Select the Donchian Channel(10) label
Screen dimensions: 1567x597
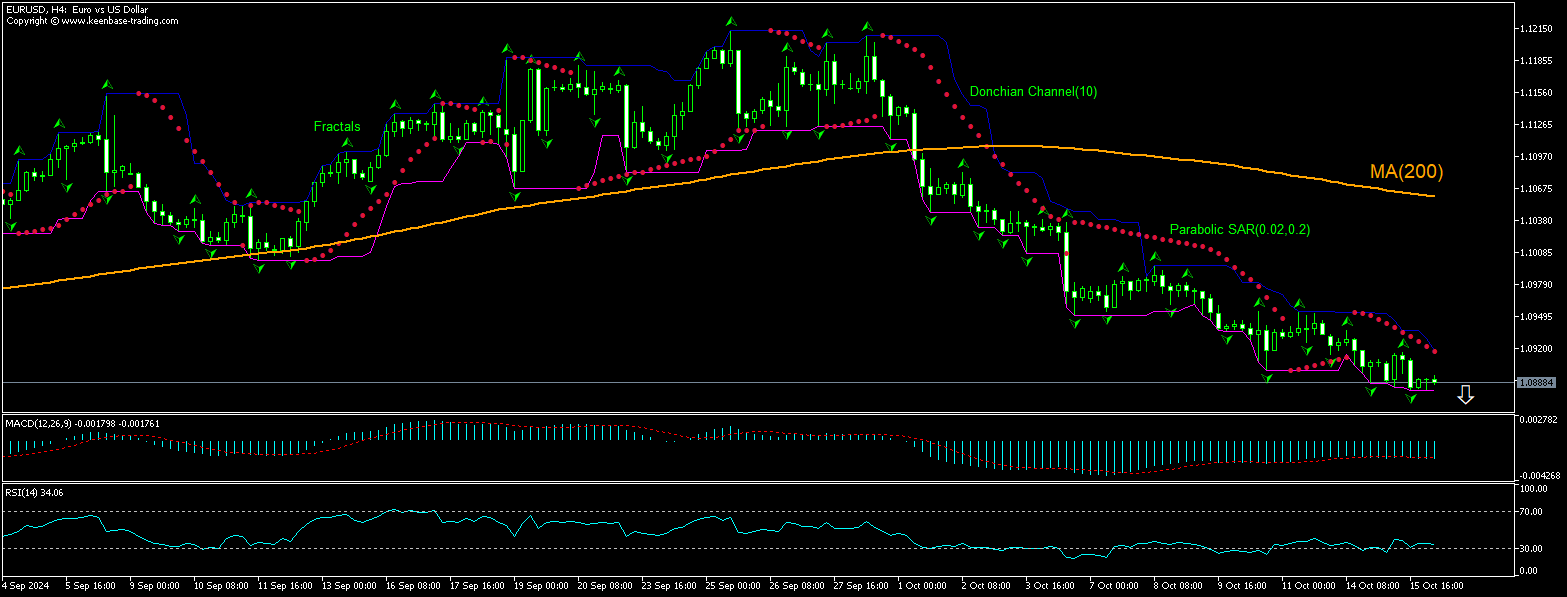pos(1033,92)
